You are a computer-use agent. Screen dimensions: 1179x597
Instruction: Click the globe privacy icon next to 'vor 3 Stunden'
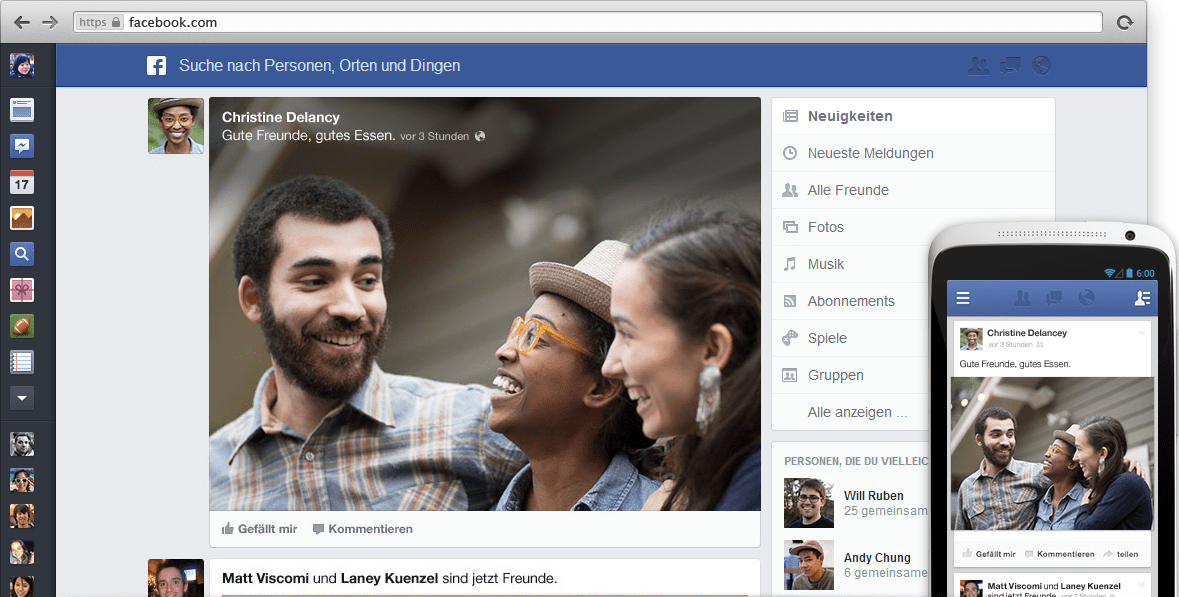pyautogui.click(x=480, y=136)
